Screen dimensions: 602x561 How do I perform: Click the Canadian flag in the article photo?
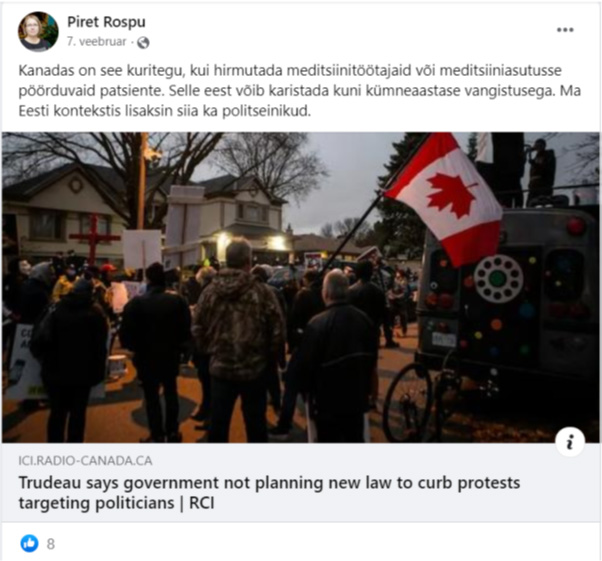(x=444, y=198)
